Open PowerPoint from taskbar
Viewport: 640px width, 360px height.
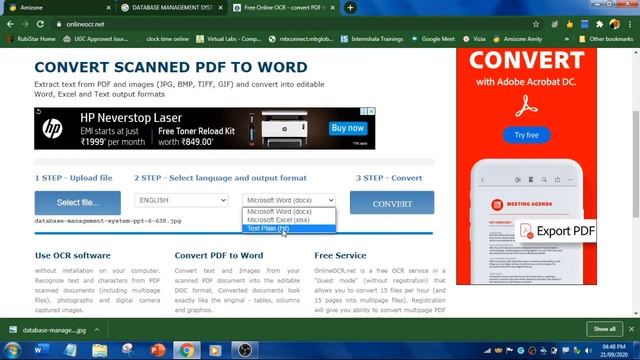(157, 350)
